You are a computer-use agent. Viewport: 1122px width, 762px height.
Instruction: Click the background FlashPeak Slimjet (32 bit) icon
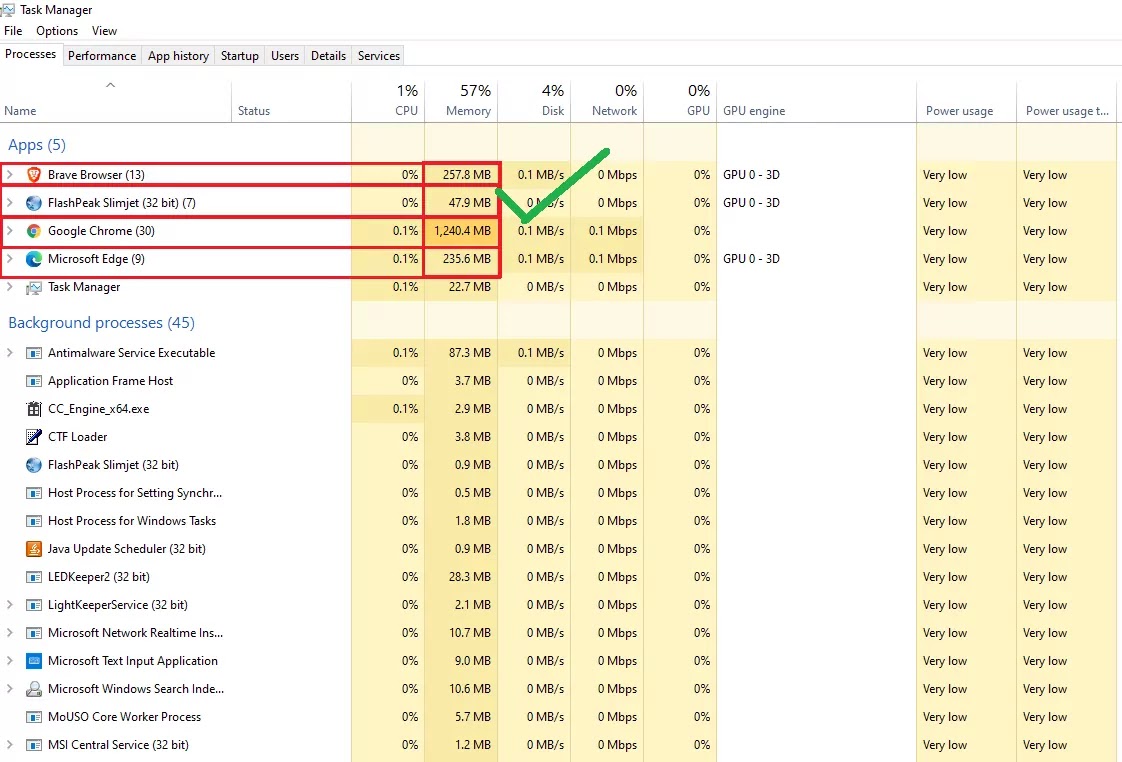(34, 464)
